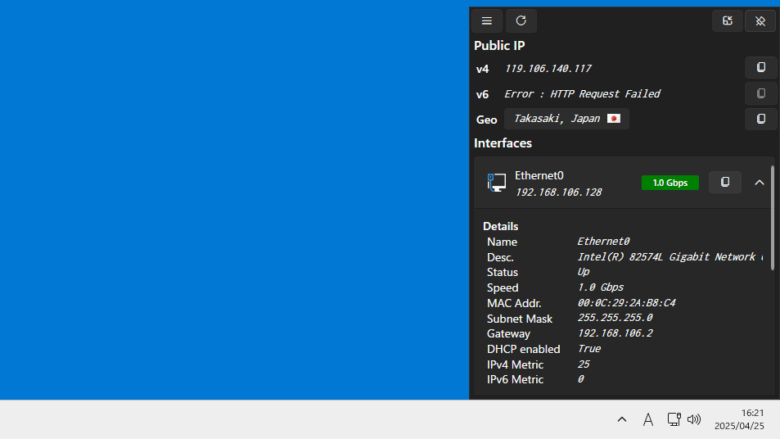
Task: Select the MAC address 00:0C:29:2A:B8:C4
Action: coord(626,303)
